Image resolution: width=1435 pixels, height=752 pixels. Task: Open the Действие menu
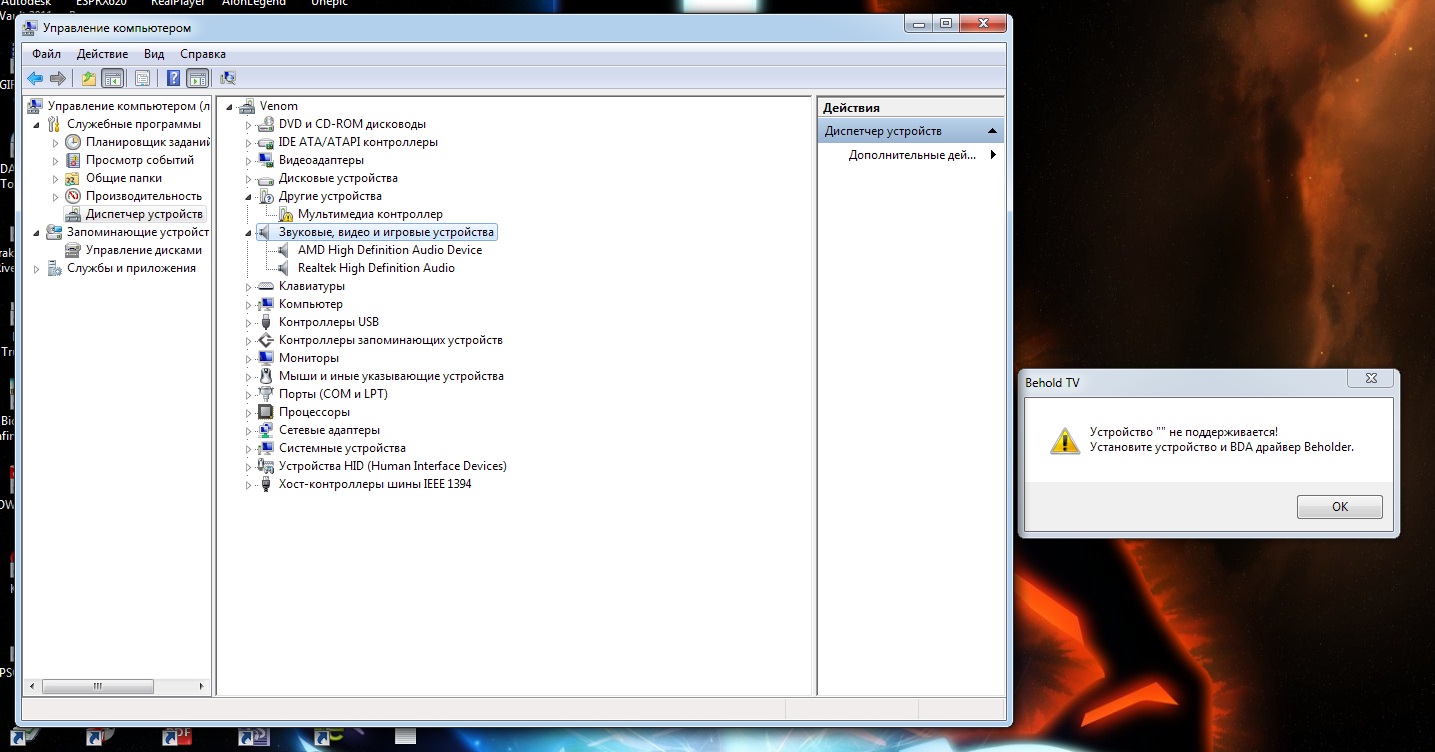(x=102, y=54)
